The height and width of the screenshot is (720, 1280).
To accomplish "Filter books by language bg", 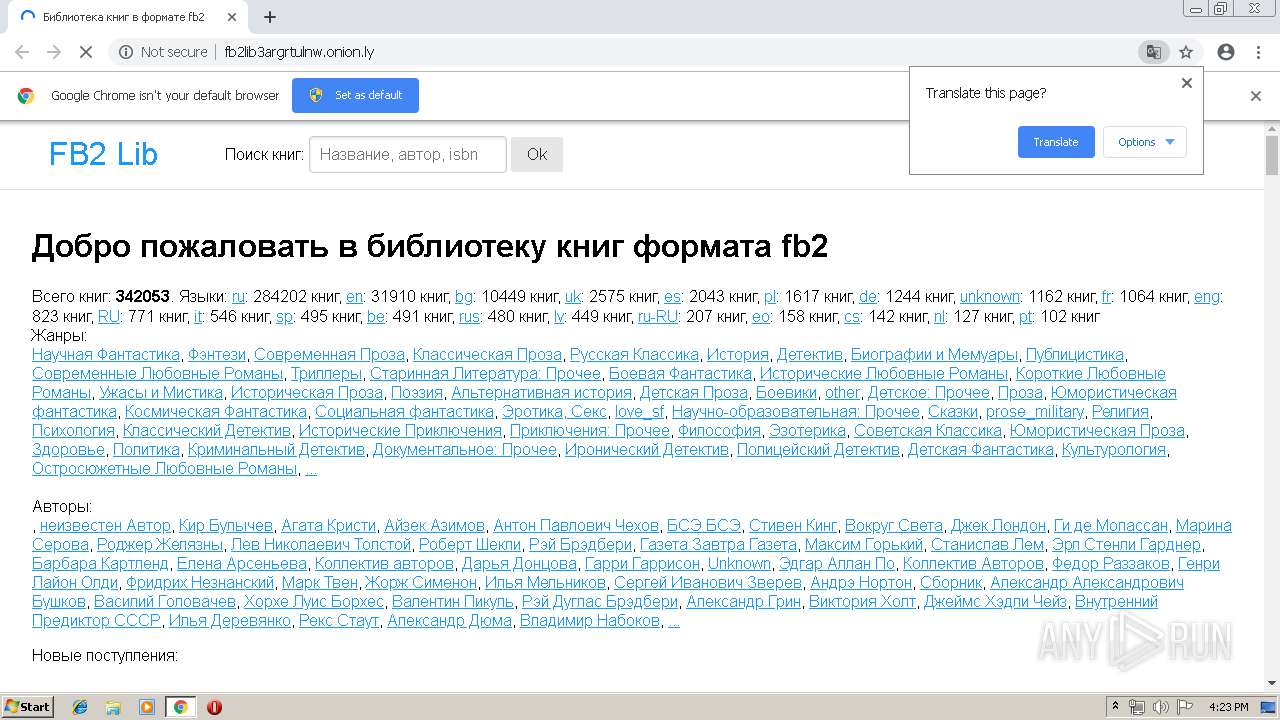I will click(x=464, y=297).
